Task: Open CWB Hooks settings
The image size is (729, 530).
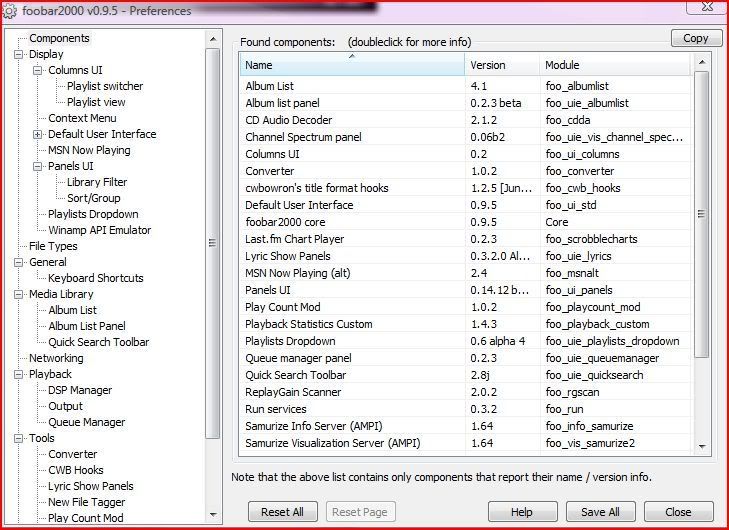Action: coord(75,470)
